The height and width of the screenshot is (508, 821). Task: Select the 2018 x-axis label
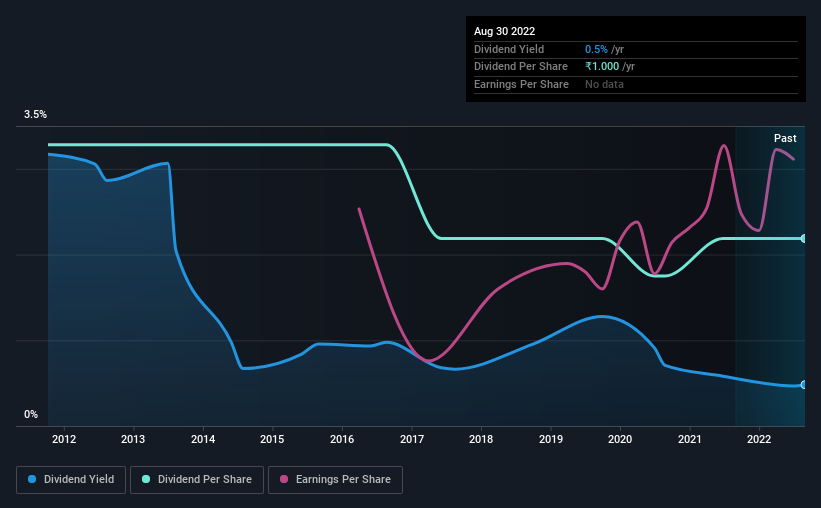click(481, 439)
